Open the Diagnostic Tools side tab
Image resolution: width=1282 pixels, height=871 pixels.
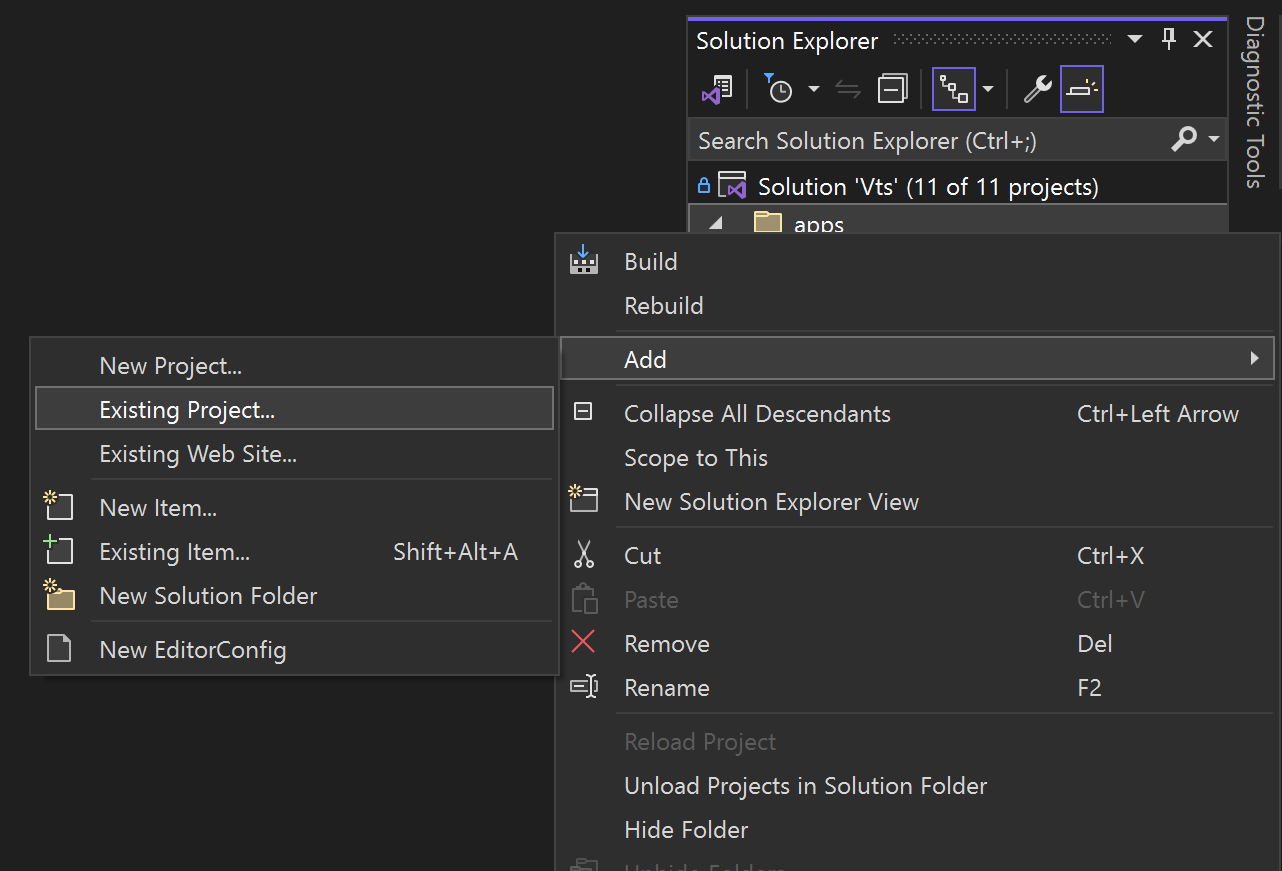point(1255,102)
